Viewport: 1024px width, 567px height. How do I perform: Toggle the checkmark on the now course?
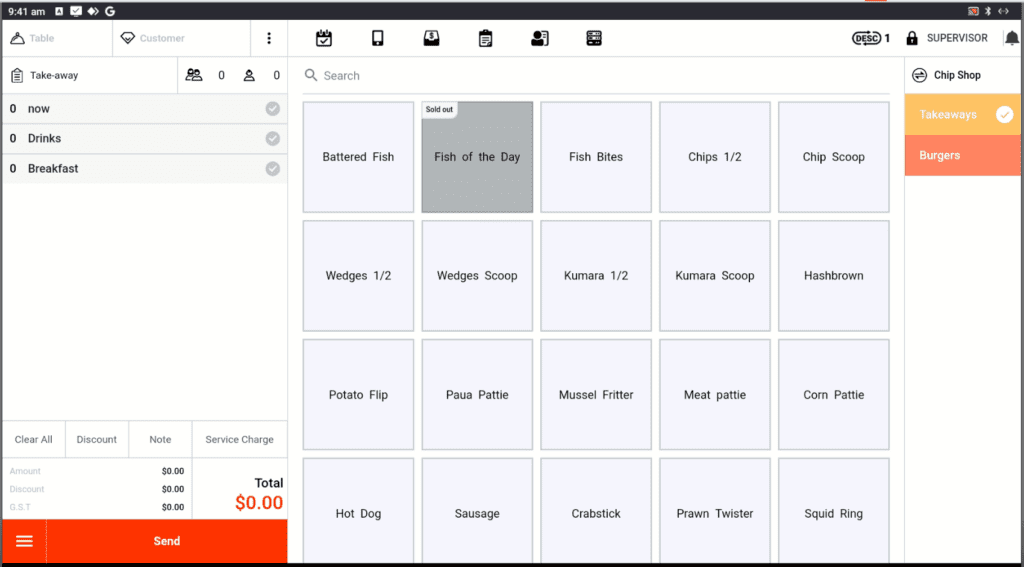point(272,109)
